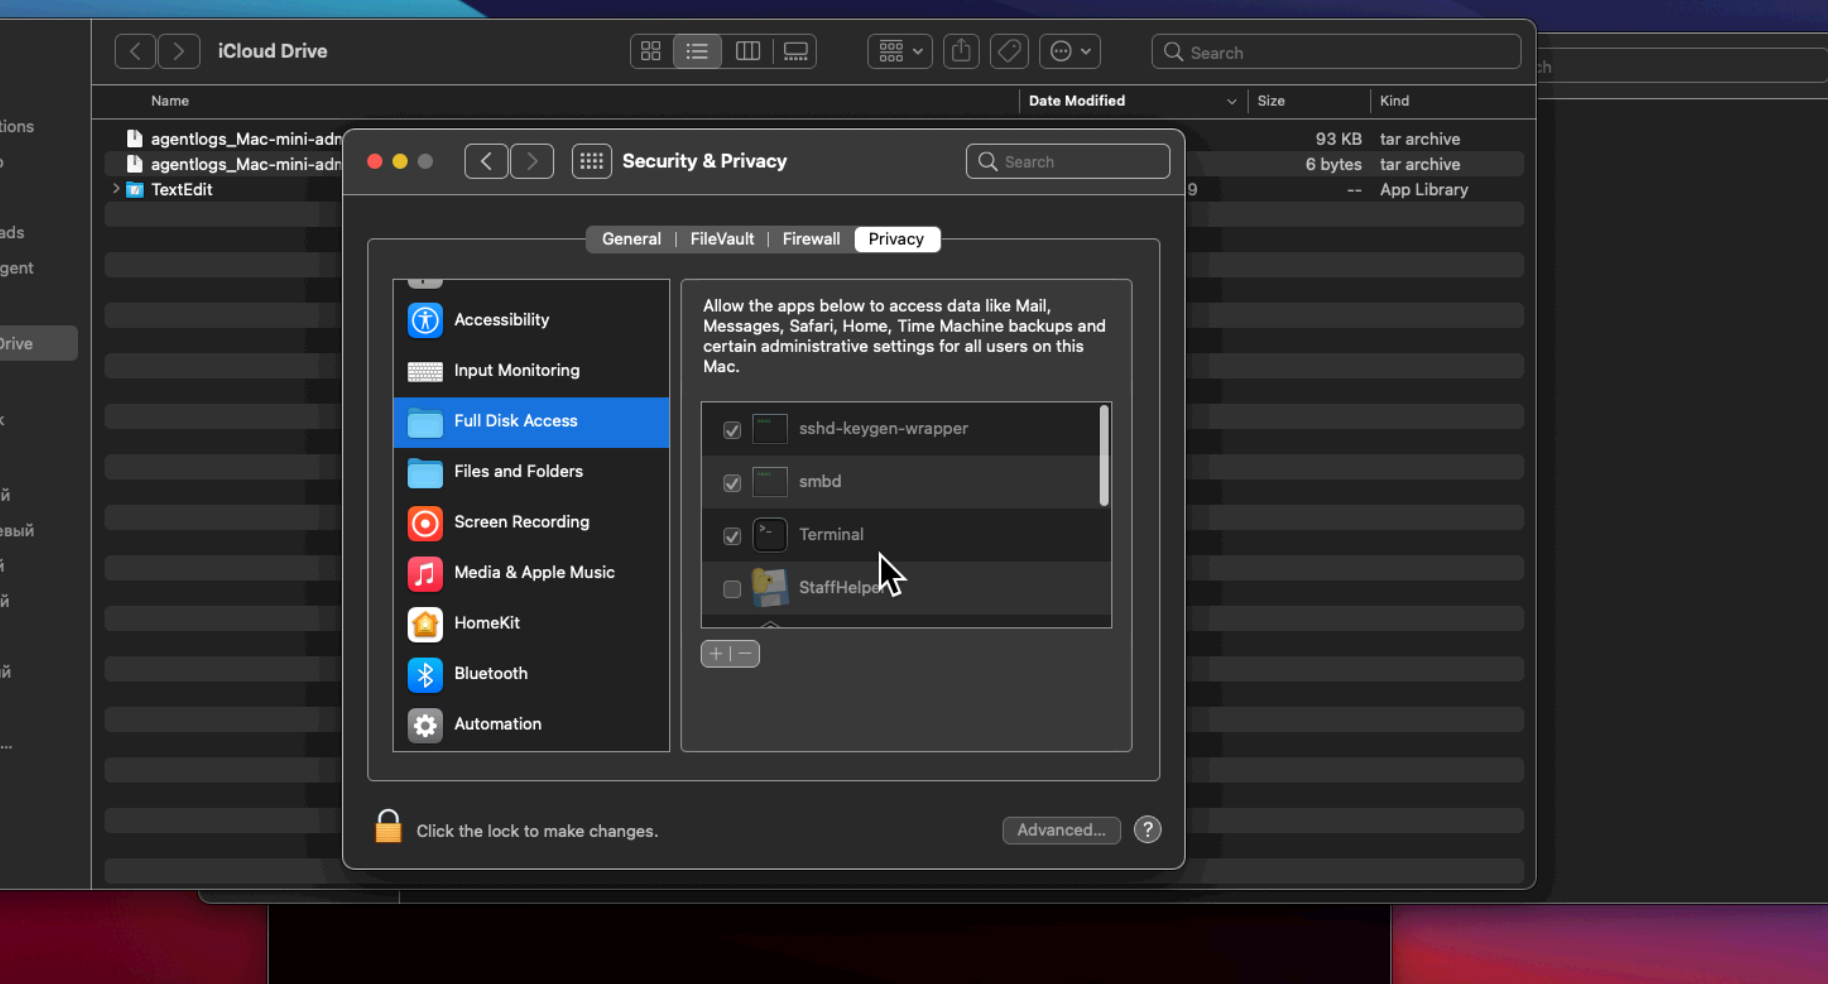Switch Finder to column view
The width and height of the screenshot is (1828, 984).
[x=748, y=51]
